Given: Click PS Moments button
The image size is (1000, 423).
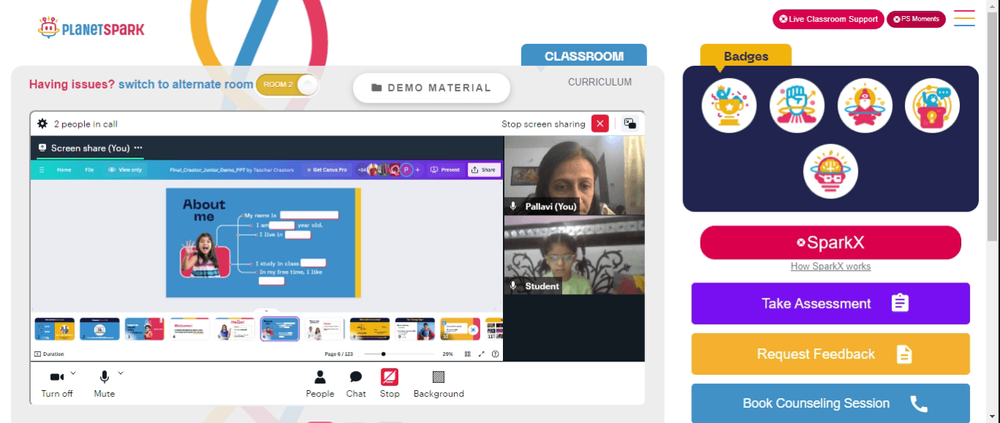Looking at the screenshot, I should (916, 19).
